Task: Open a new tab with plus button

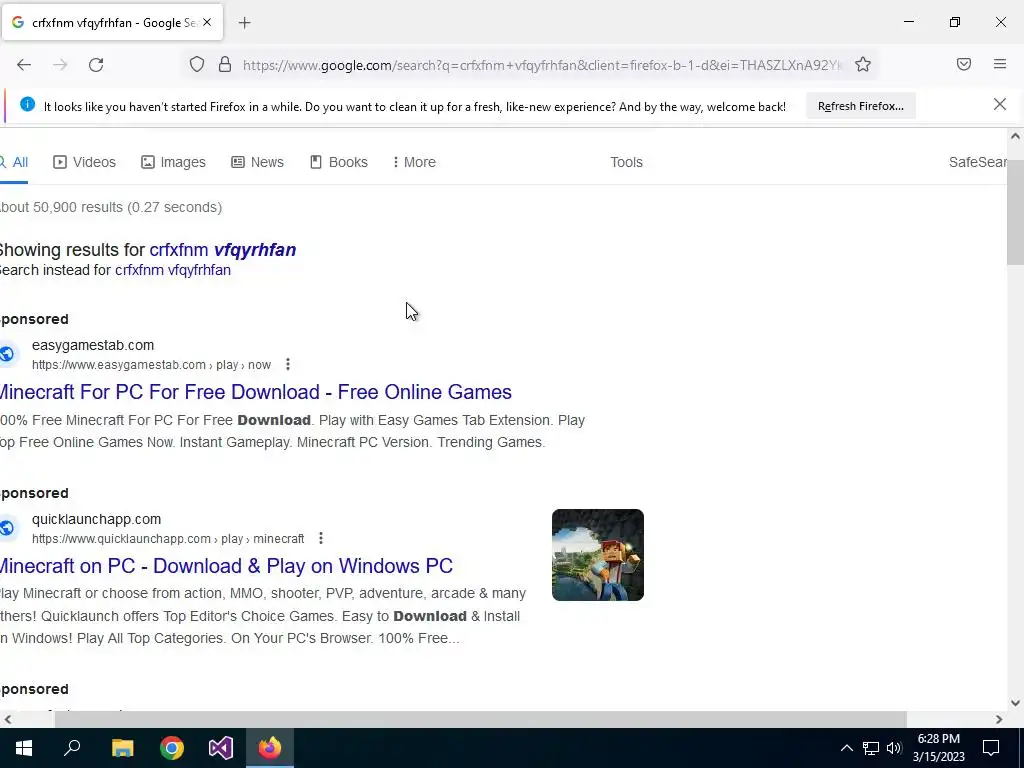Action: tap(244, 23)
